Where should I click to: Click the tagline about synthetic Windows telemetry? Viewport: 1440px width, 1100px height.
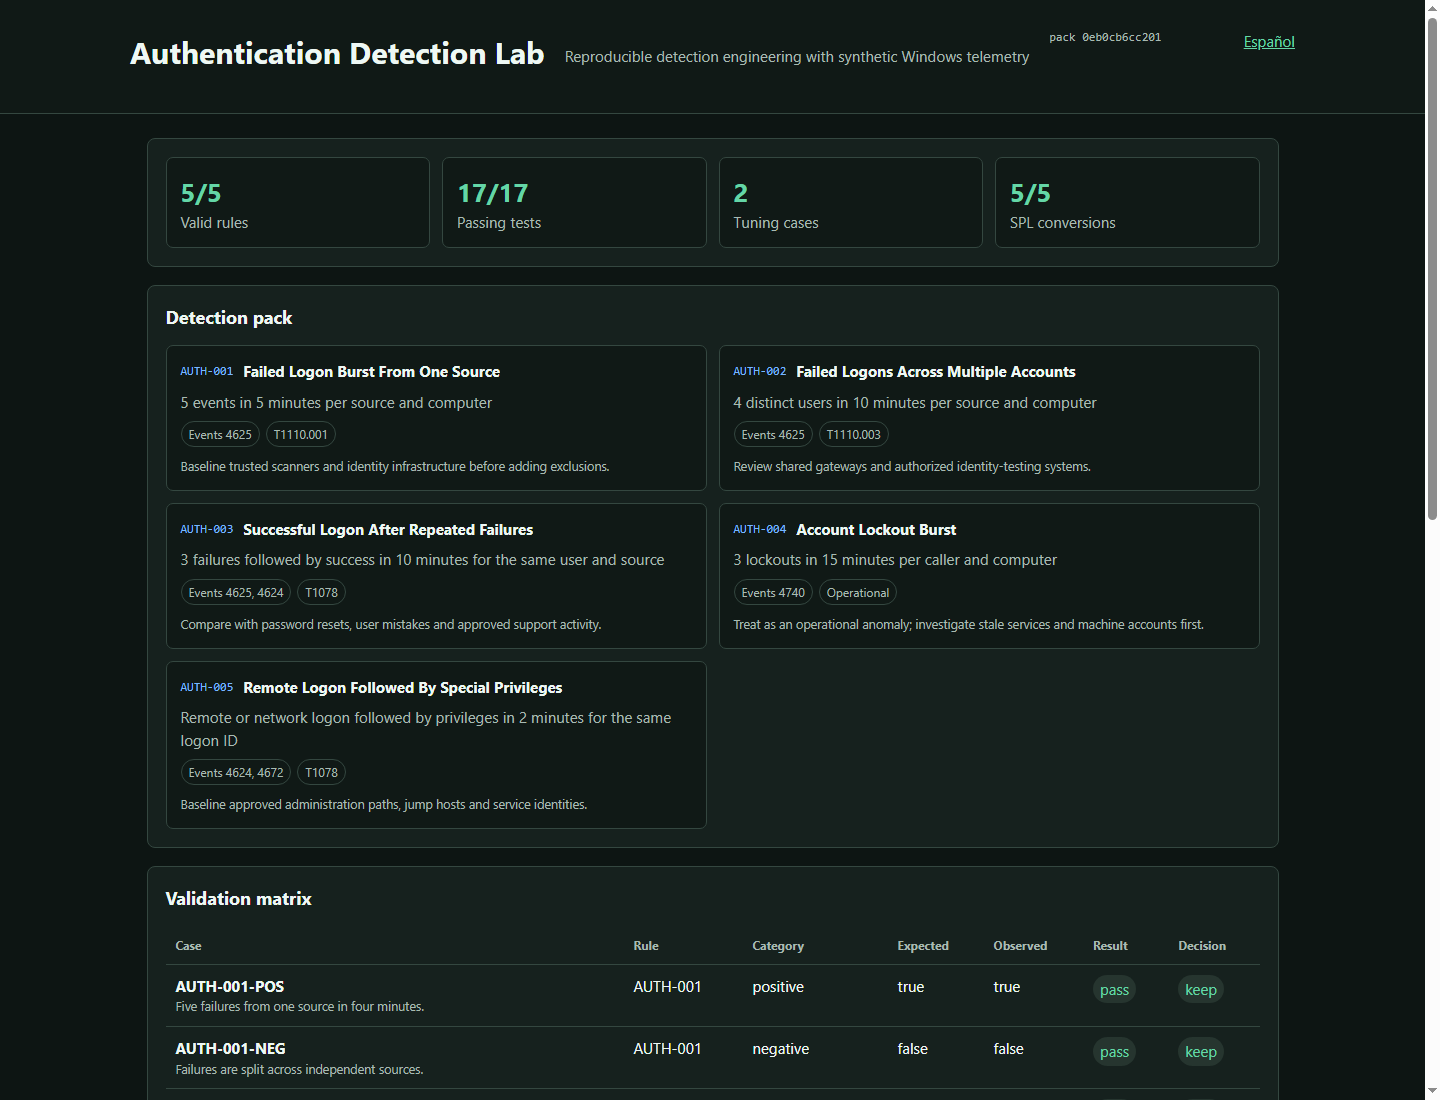(797, 57)
